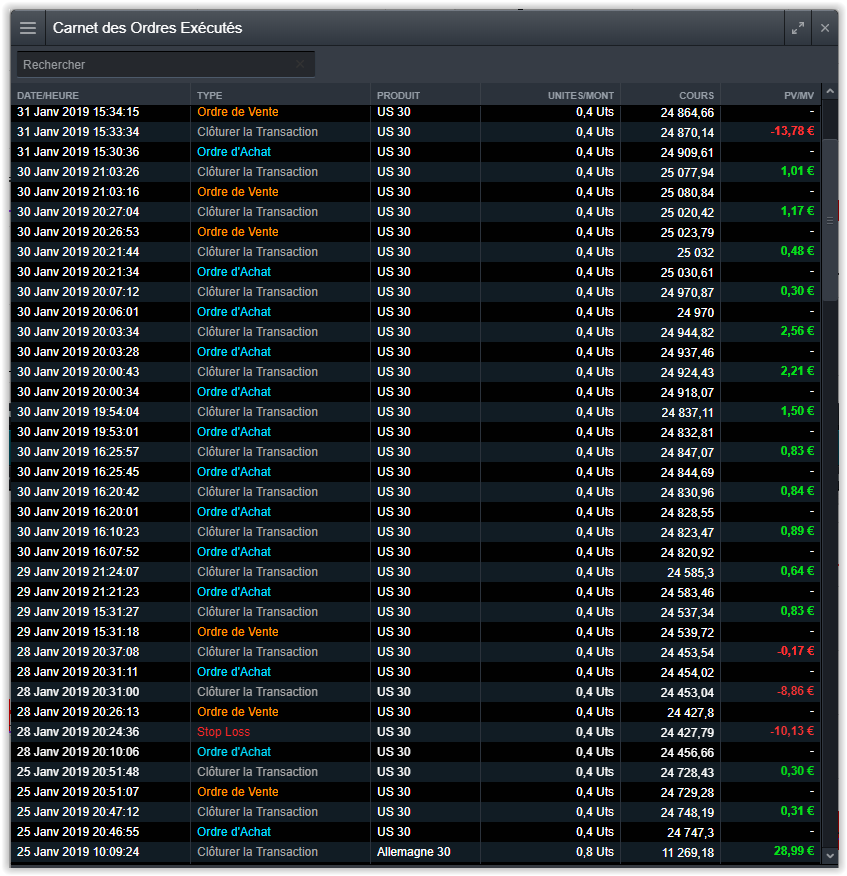Select the 24 537,34 price cell
The width and height of the screenshot is (847, 876).
687,613
